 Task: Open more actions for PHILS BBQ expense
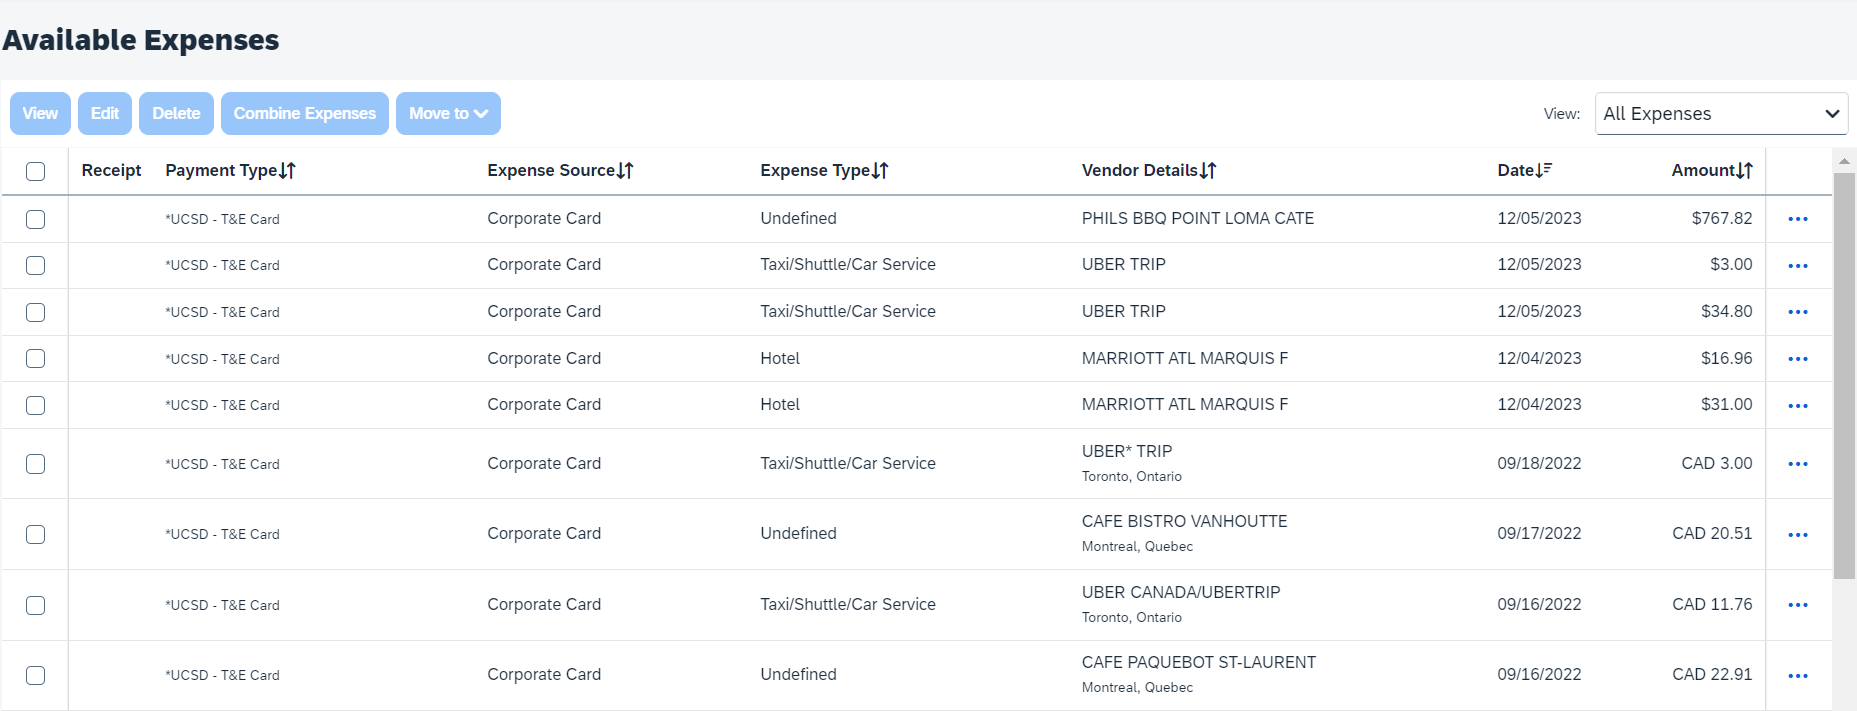click(x=1797, y=219)
